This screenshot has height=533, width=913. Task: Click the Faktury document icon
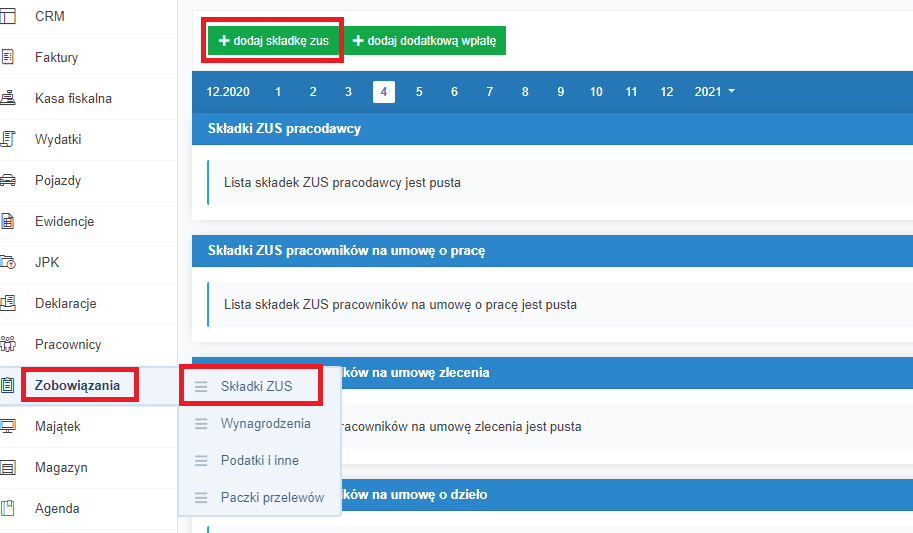pos(8,57)
